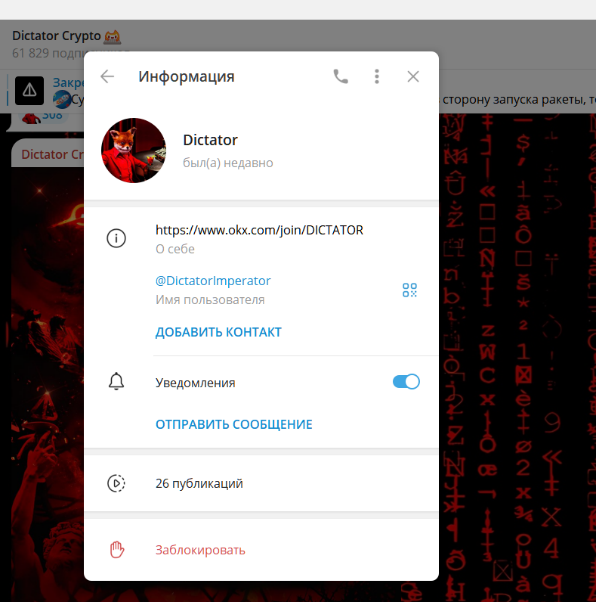Click the был(а) недавно status text
Image resolution: width=596 pixels, height=602 pixels.
click(228, 163)
